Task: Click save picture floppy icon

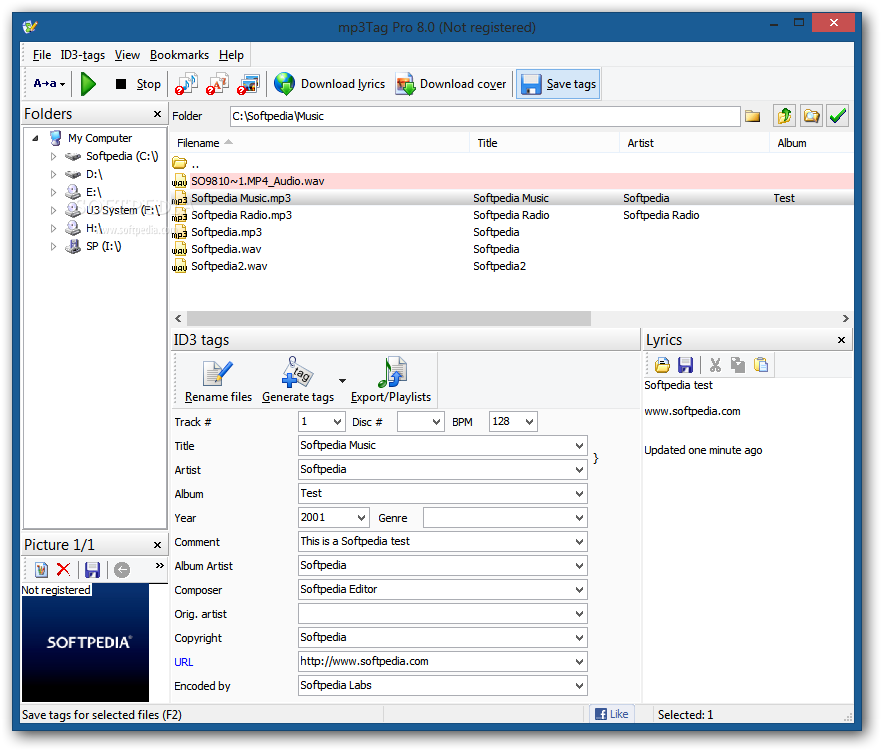Action: 92,570
